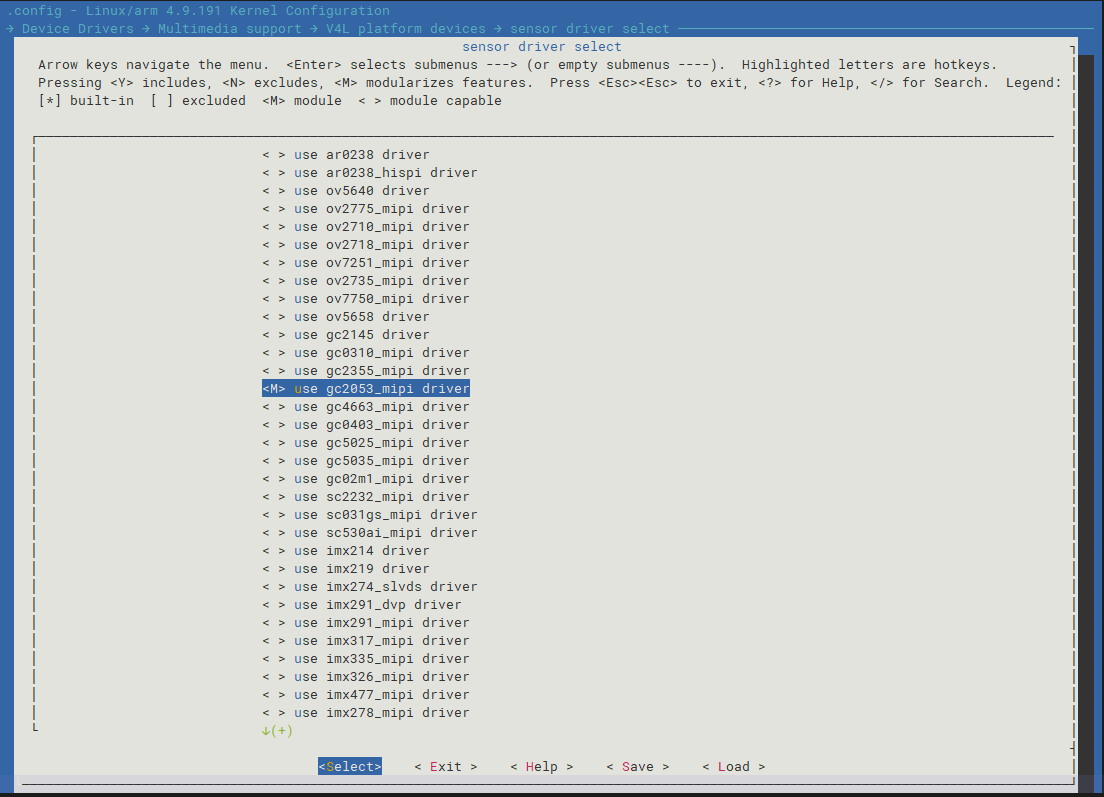This screenshot has width=1104, height=797.
Task: Select the gc0310_mipi driver entry
Action: [365, 353]
